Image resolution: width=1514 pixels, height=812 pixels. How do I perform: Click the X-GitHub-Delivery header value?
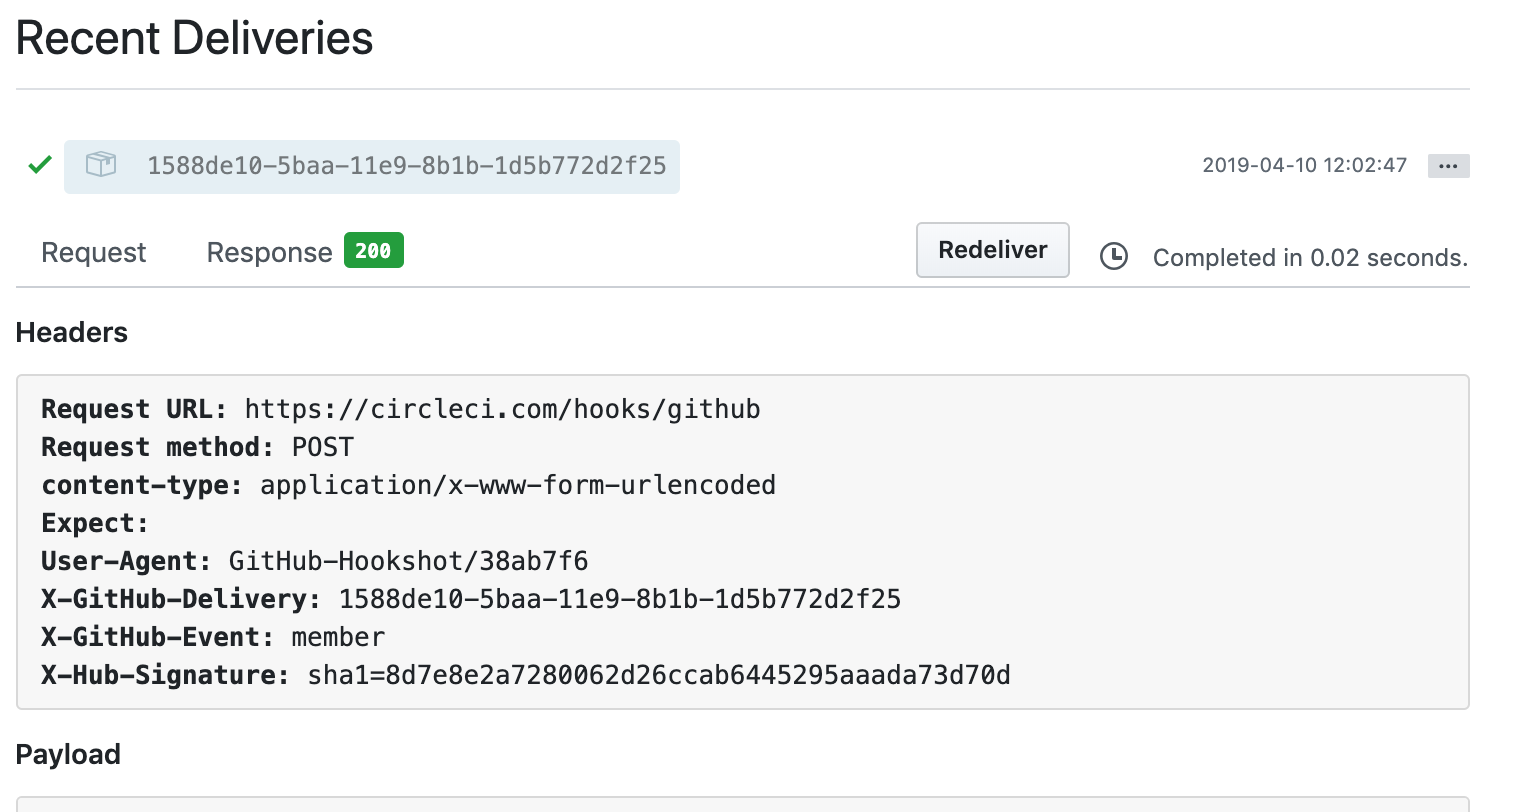[x=619, y=600]
